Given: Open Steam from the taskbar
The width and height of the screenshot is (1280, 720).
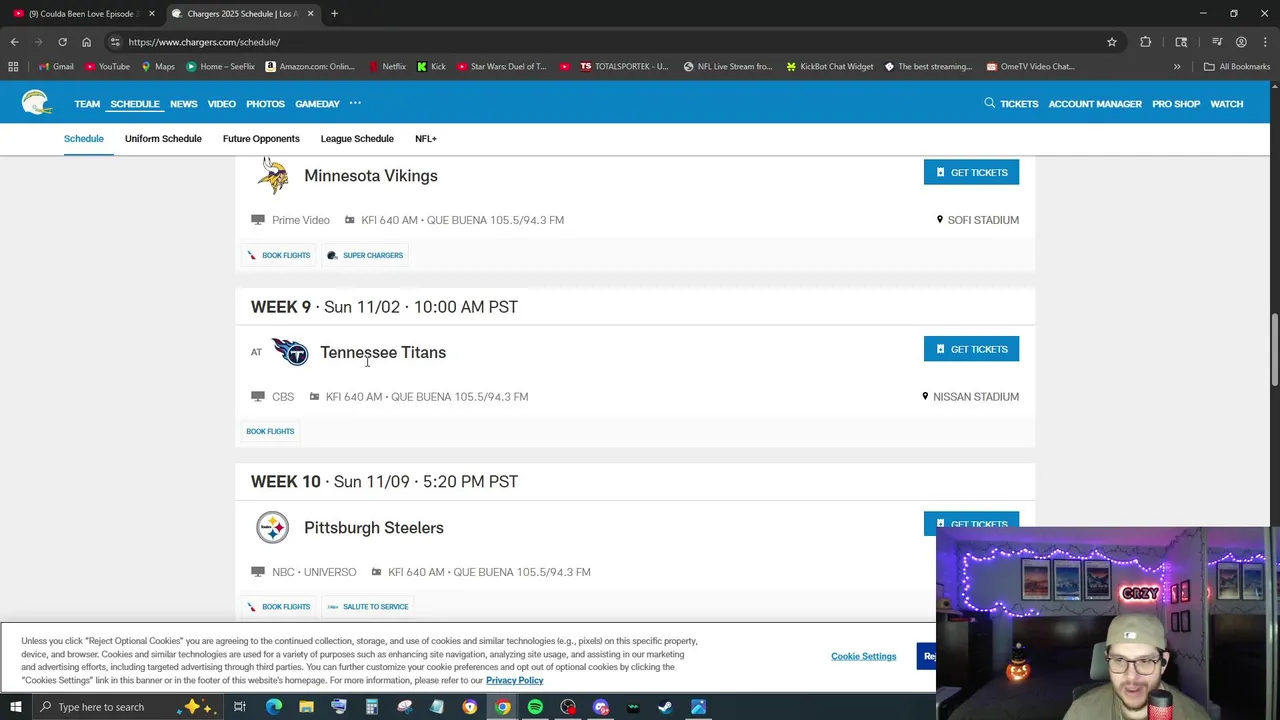Looking at the screenshot, I should [x=665, y=707].
